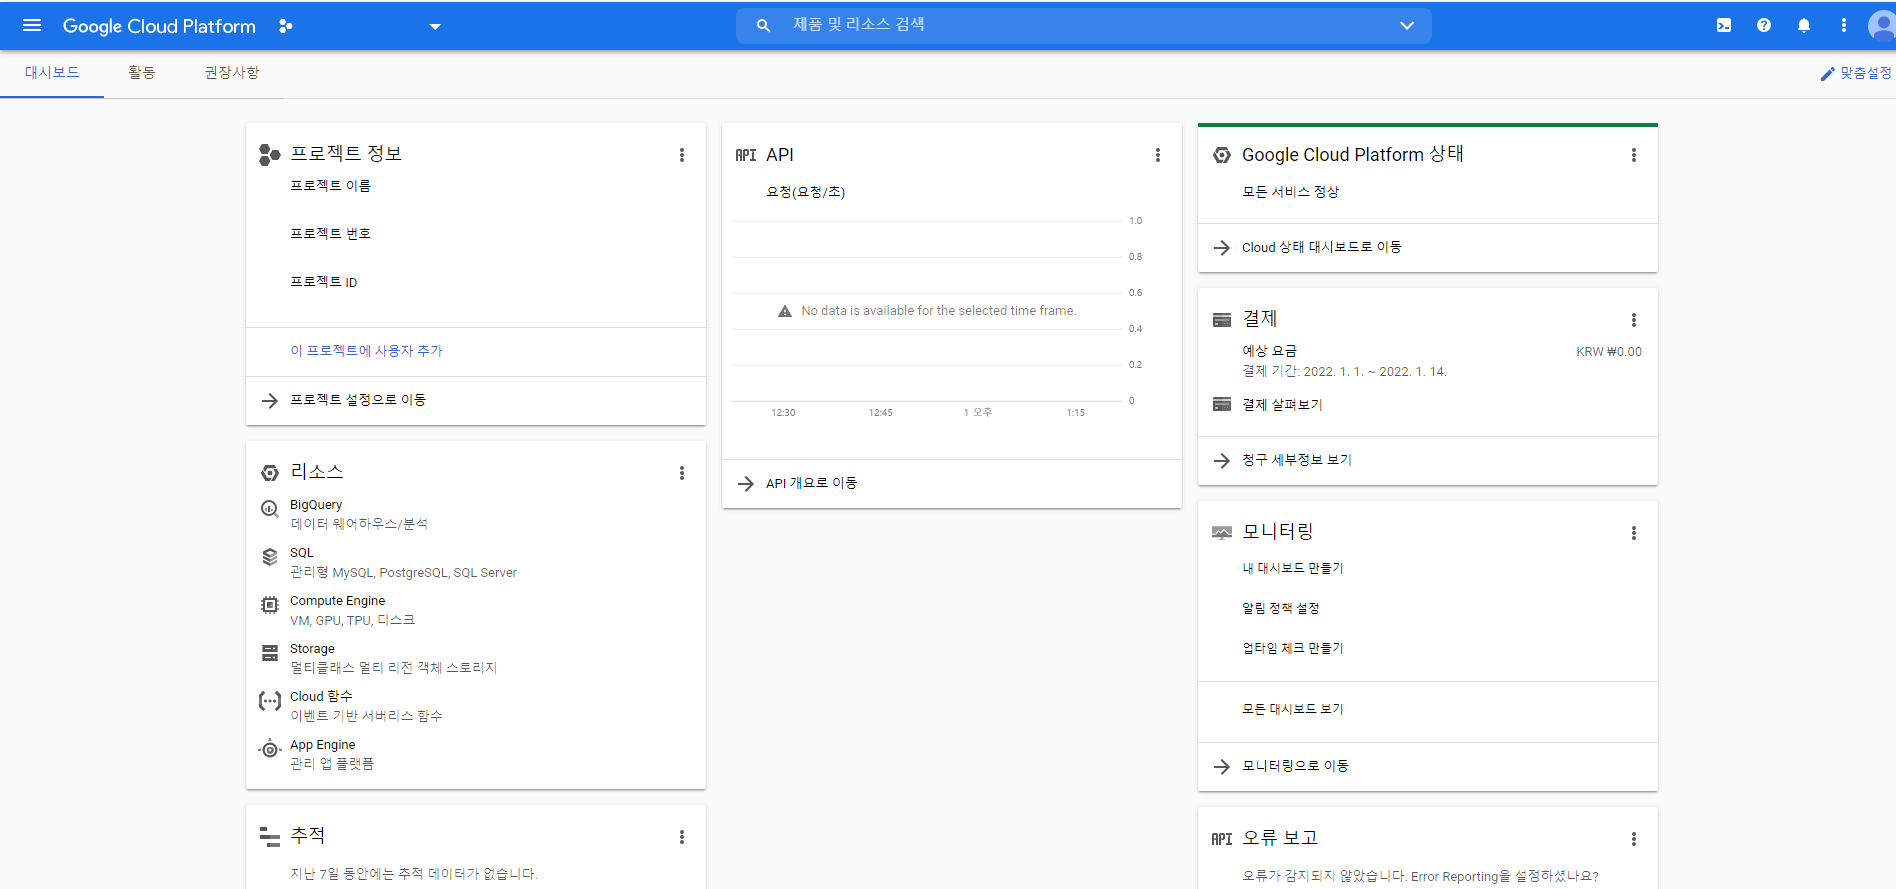The image size is (1896, 889).
Task: Open the notifications bell
Action: pos(1804,26)
